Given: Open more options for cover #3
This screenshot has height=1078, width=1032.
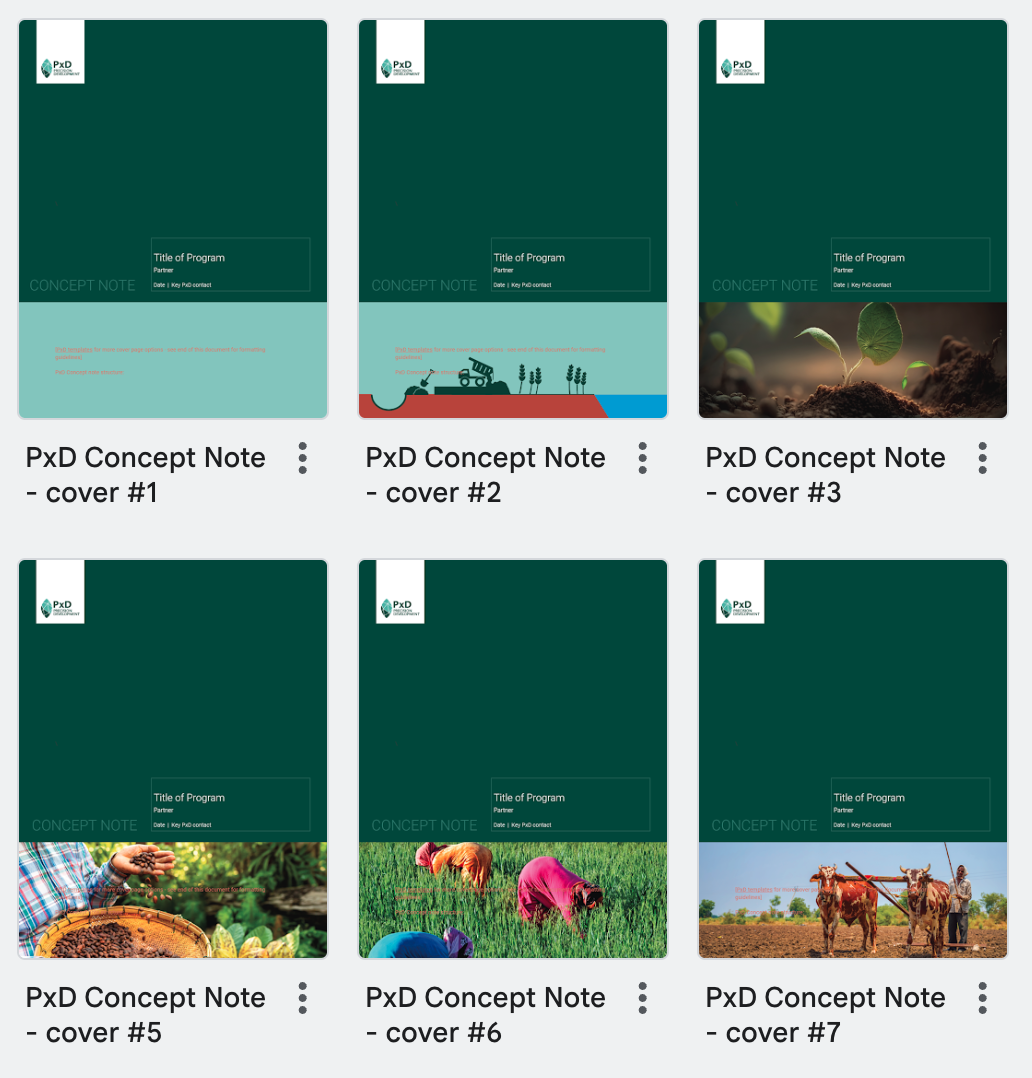Looking at the screenshot, I should tap(982, 458).
